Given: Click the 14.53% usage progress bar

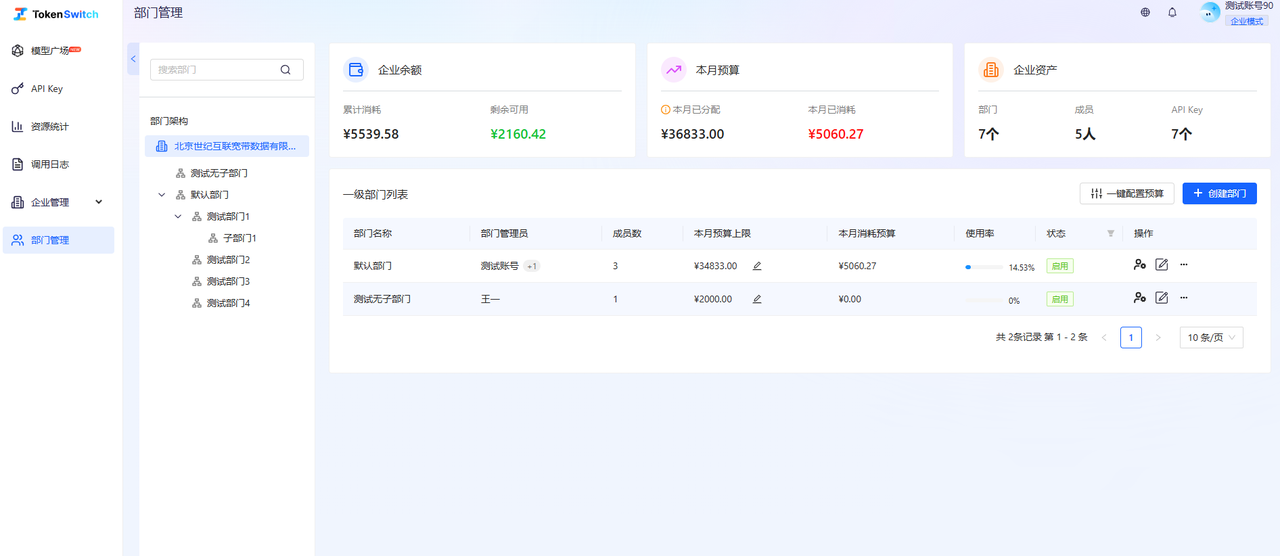Looking at the screenshot, I should click(984, 267).
